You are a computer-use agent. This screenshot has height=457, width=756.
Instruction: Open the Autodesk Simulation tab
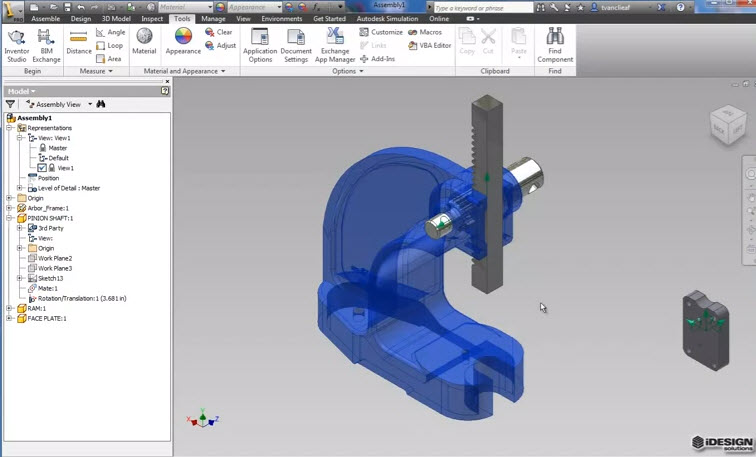coord(387,19)
